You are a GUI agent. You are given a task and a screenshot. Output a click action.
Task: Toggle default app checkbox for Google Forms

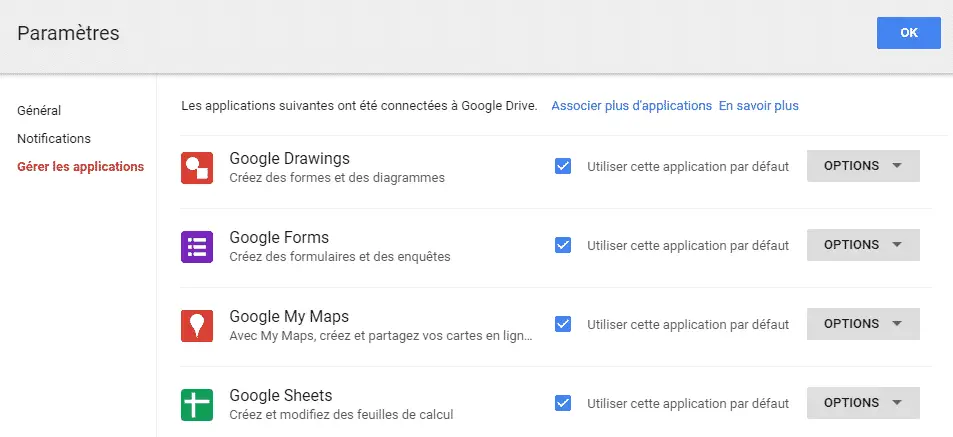click(x=563, y=245)
